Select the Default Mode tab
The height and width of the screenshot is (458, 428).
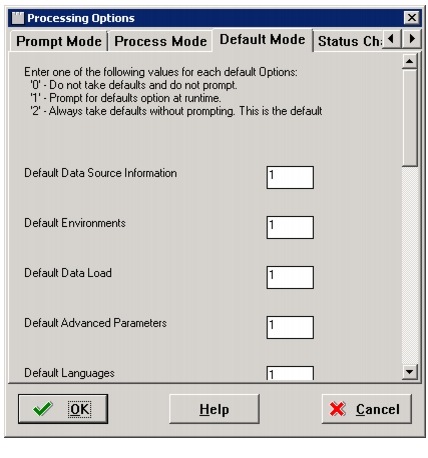point(262,40)
